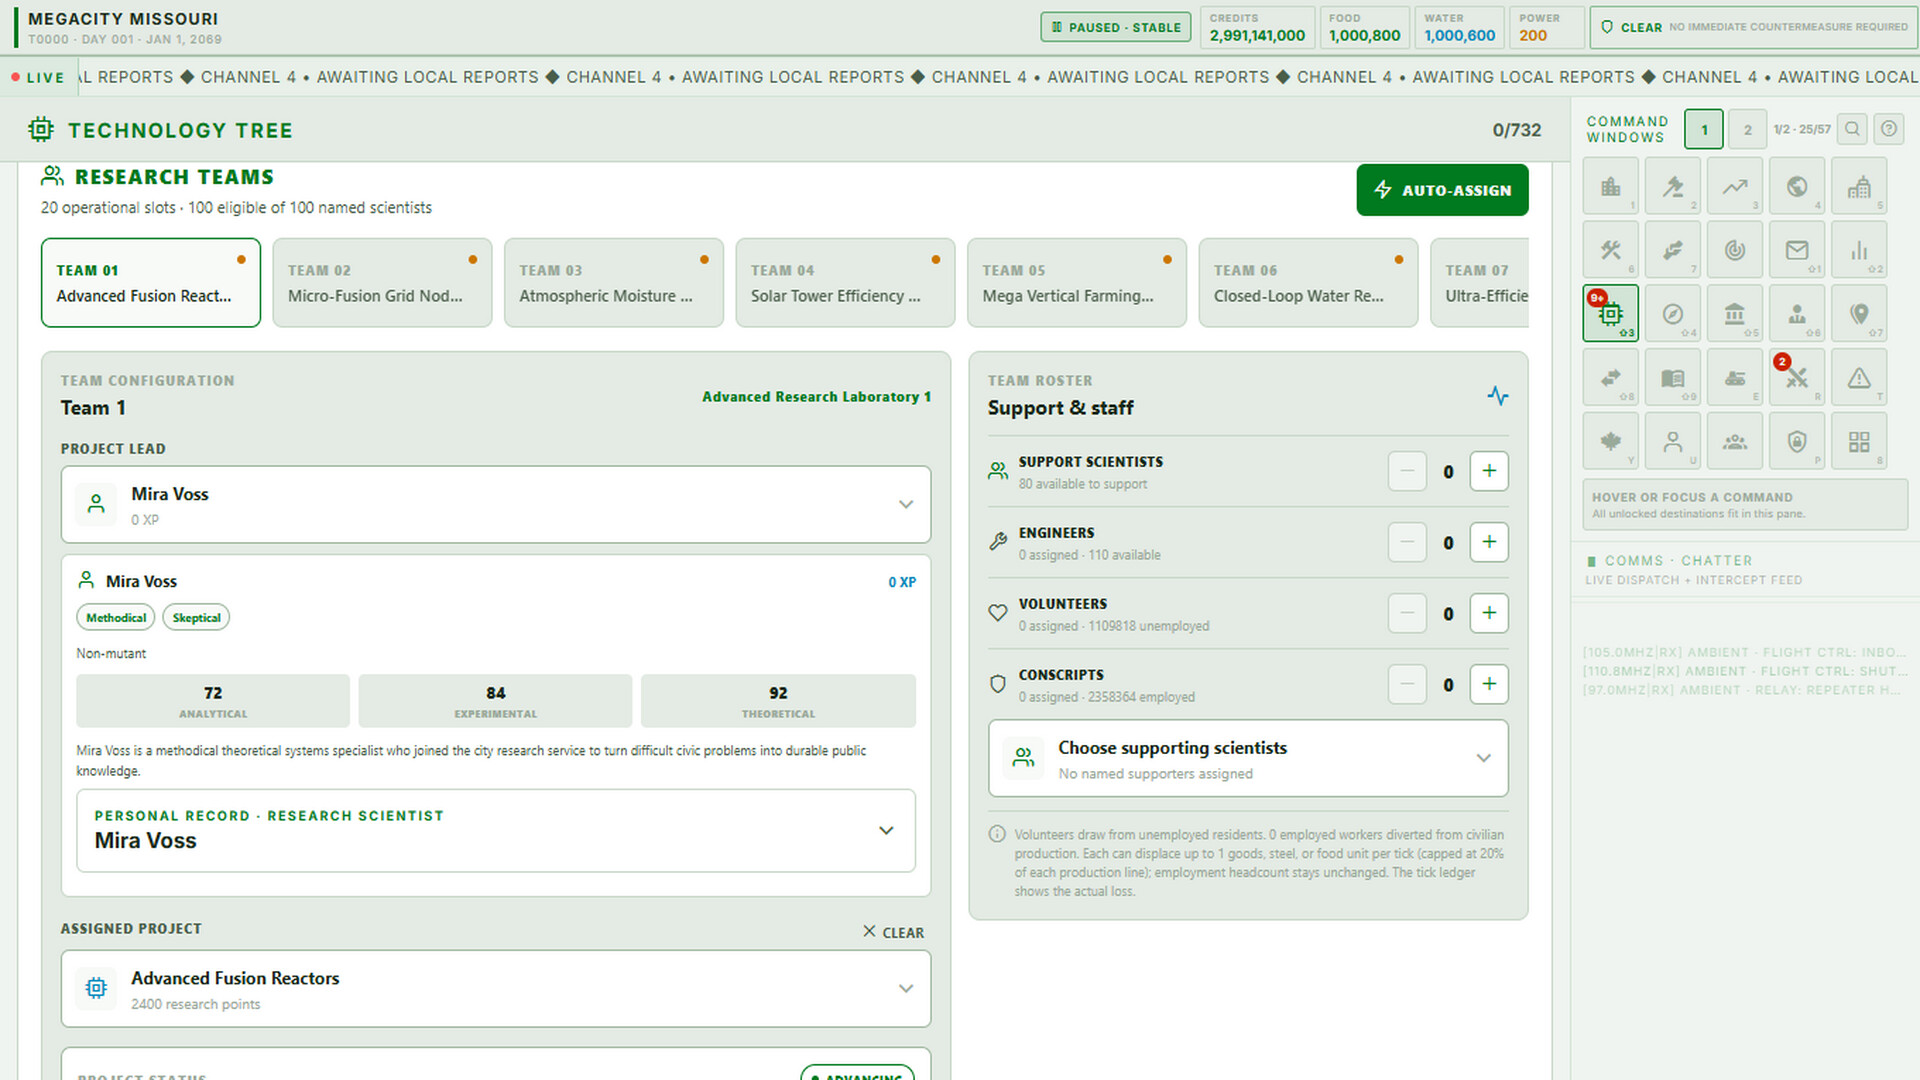Open the map pin command window
This screenshot has height=1080, width=1920.
[x=1859, y=314]
